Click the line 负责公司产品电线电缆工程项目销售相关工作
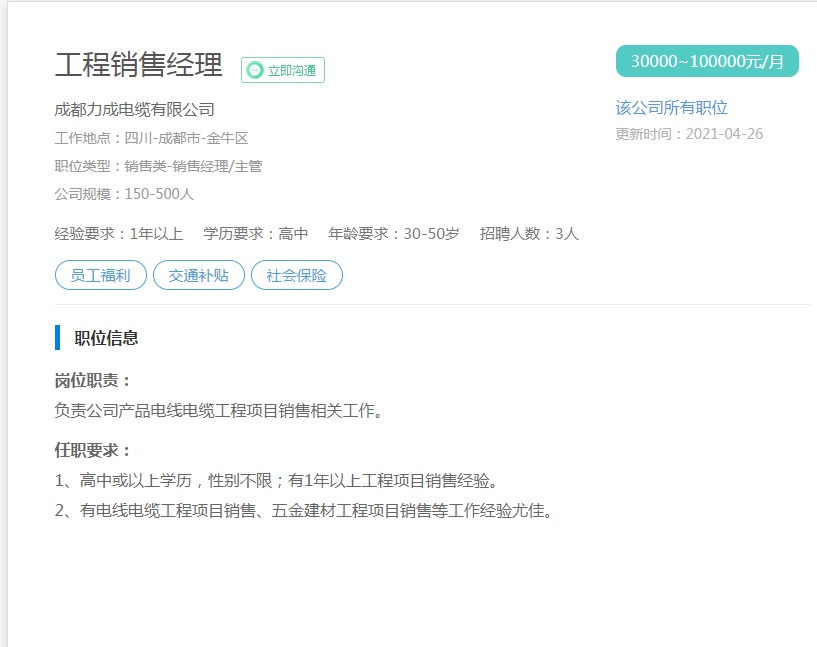The height and width of the screenshot is (647, 817). (x=219, y=410)
